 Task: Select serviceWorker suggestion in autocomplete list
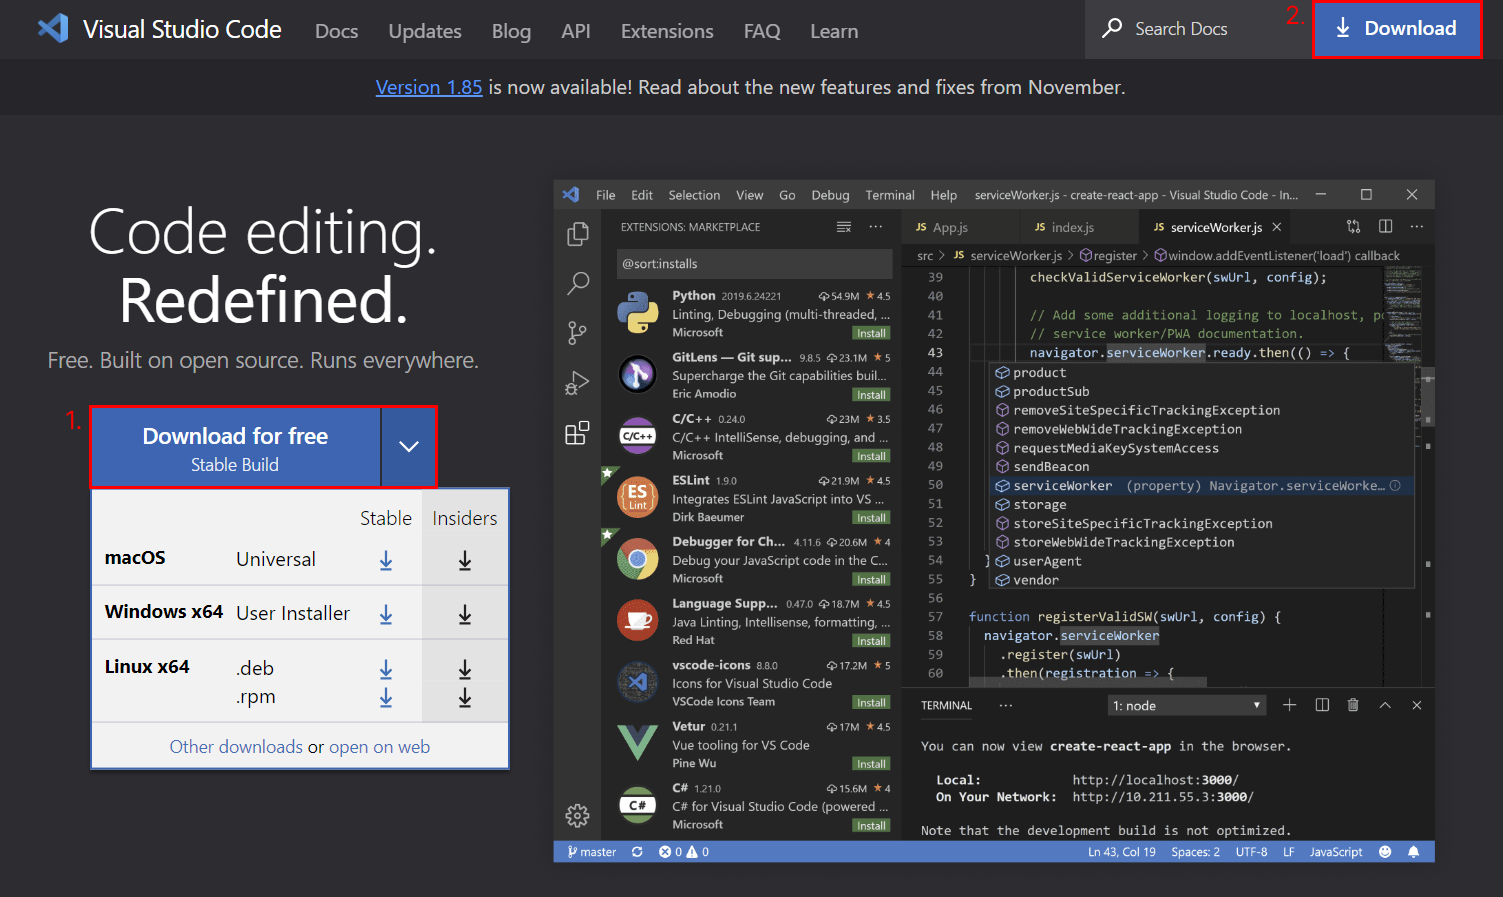(x=1201, y=486)
